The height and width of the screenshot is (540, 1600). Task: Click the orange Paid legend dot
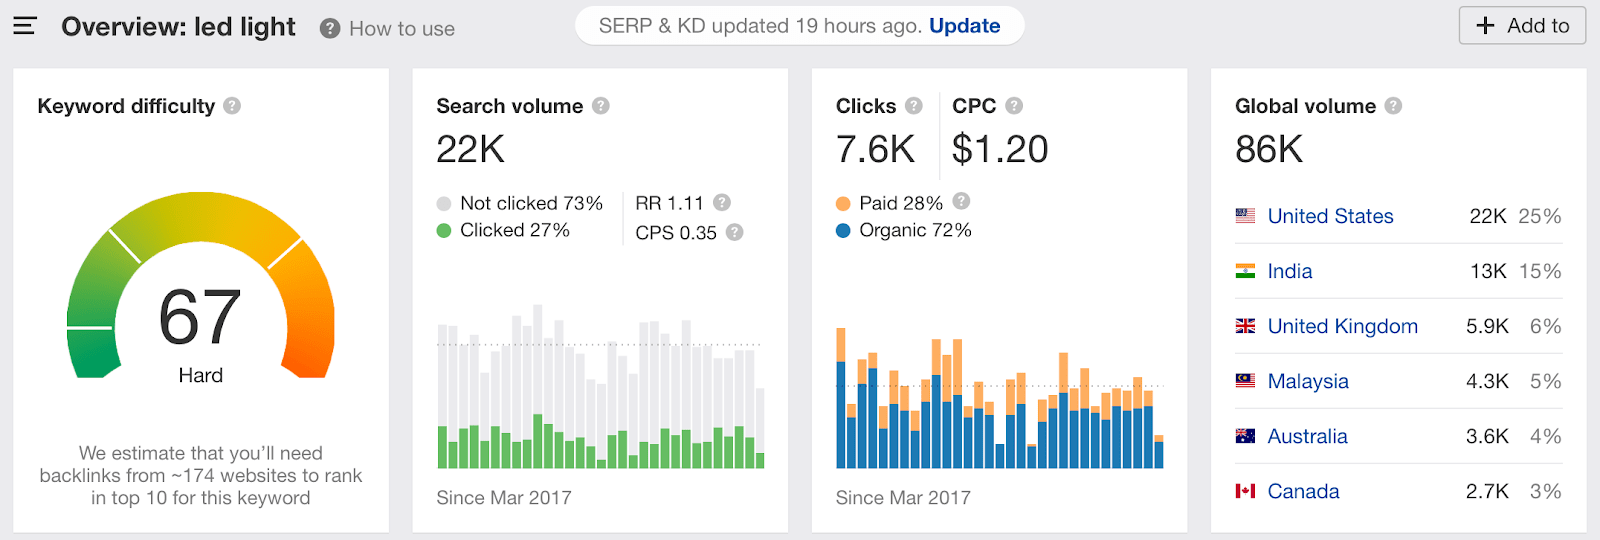[843, 204]
